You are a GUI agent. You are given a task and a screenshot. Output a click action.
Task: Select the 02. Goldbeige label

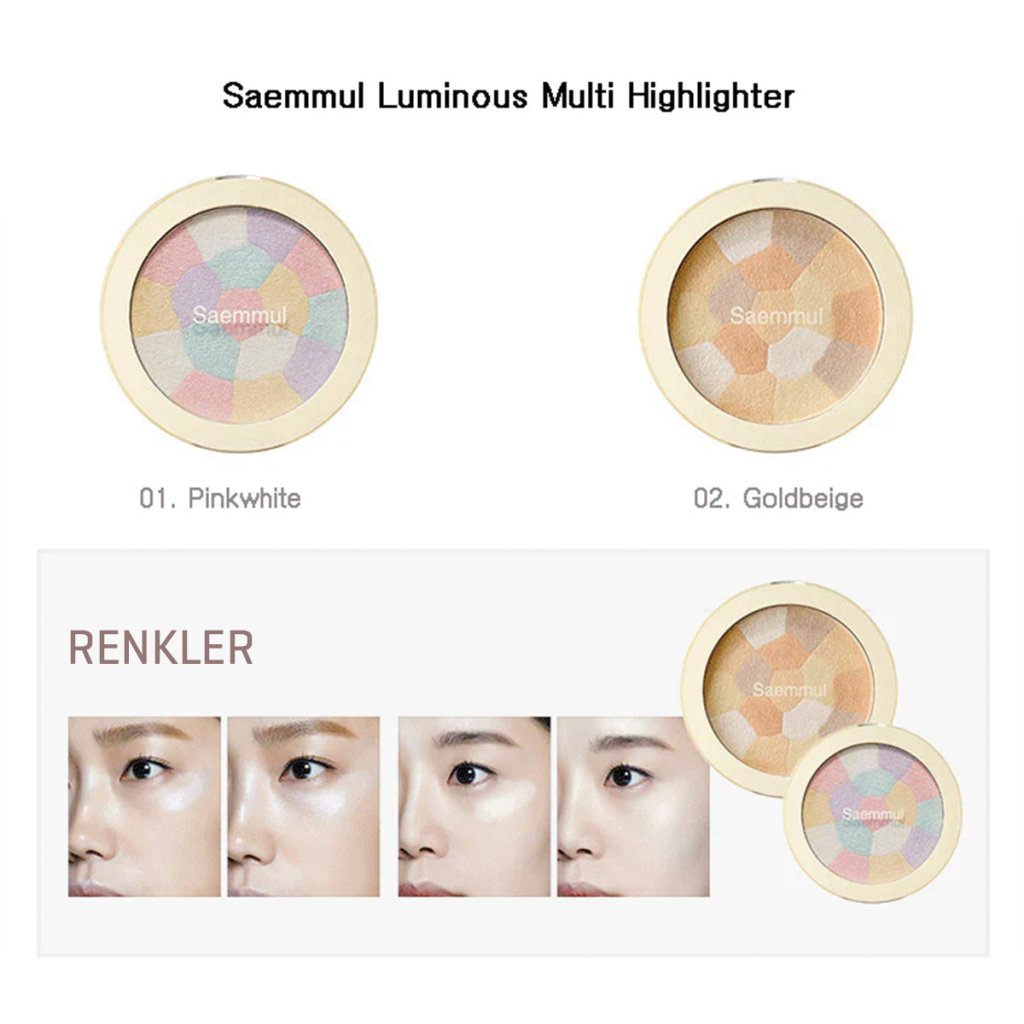[778, 498]
